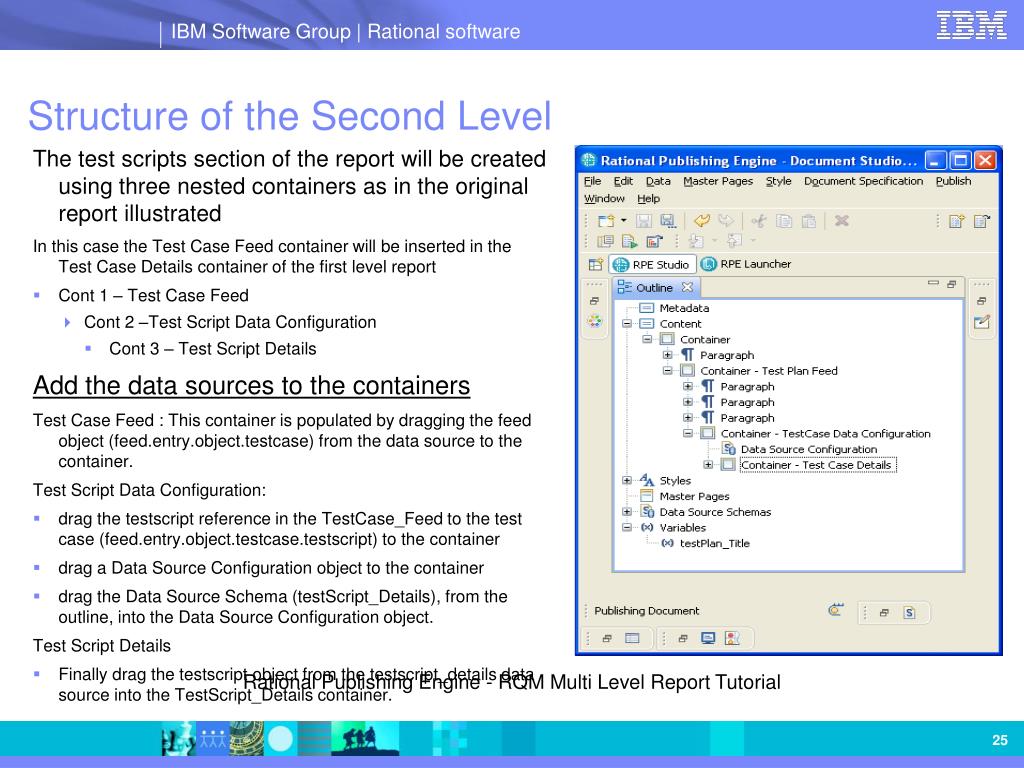Screen dimensions: 1024x768
Task: Click the Undo arrow icon
Action: 702,221
